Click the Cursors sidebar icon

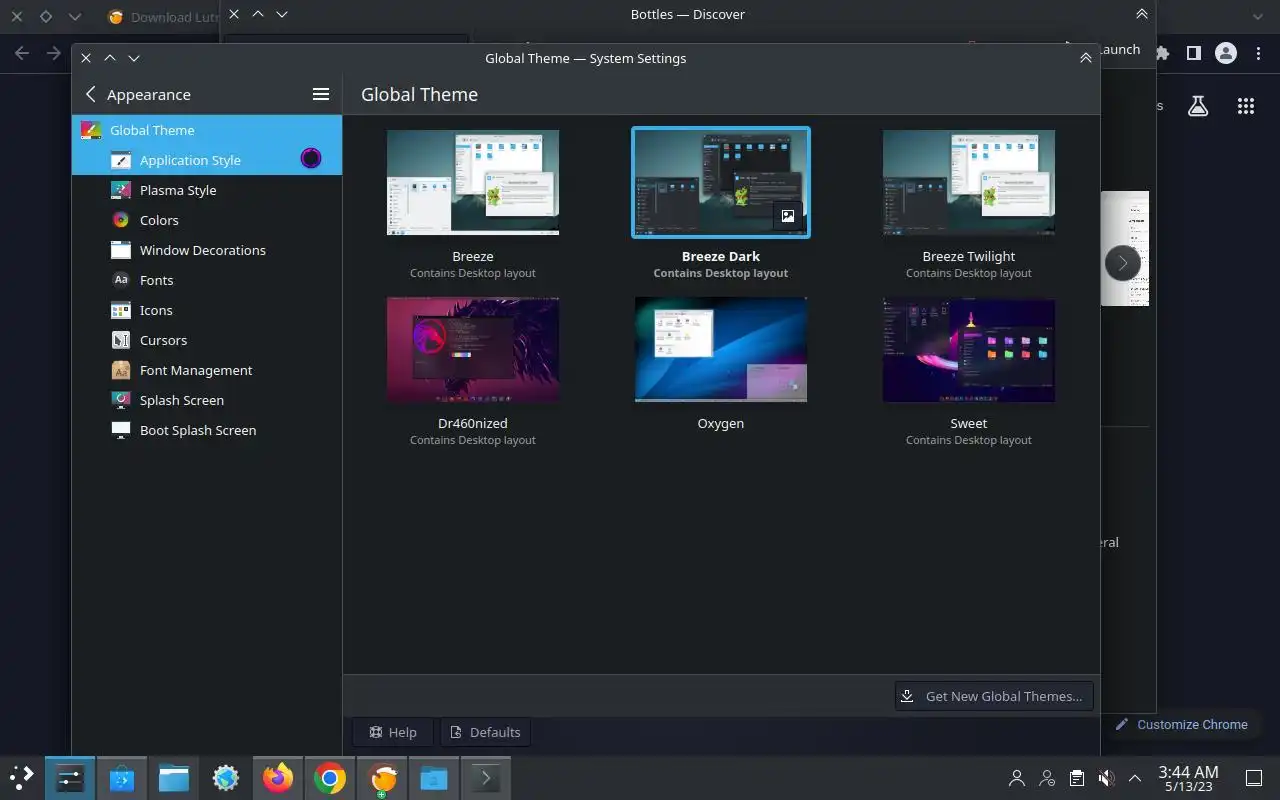tap(121, 340)
